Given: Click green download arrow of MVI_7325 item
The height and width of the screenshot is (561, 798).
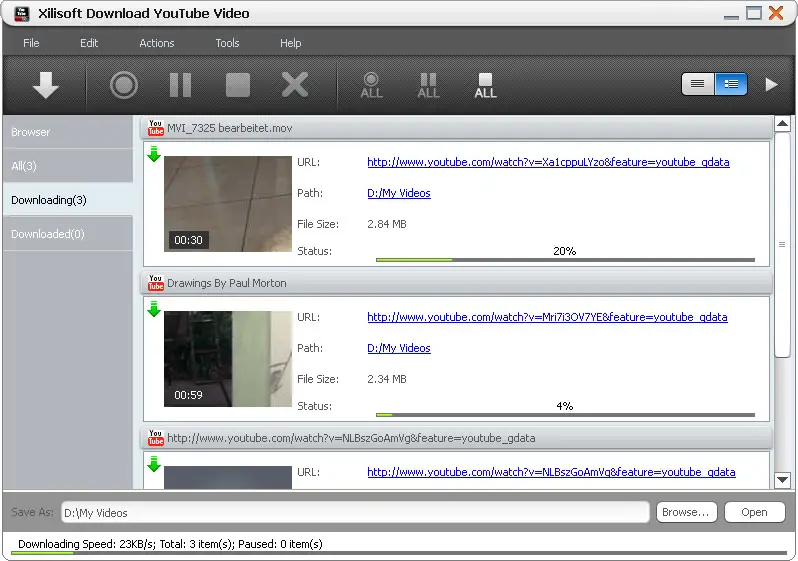Looking at the screenshot, I should [x=154, y=154].
